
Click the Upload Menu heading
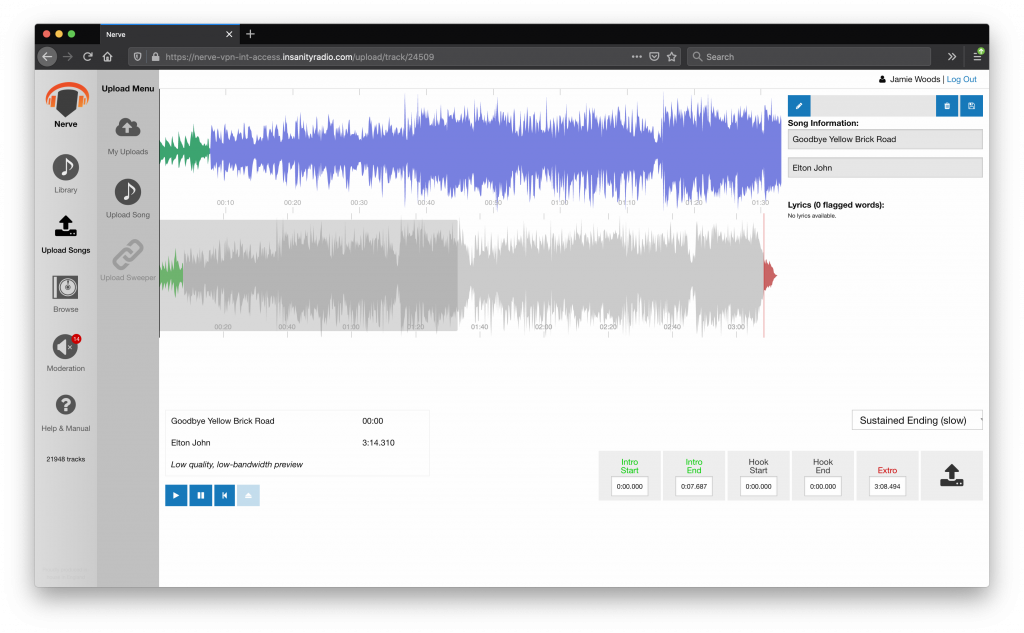click(128, 89)
